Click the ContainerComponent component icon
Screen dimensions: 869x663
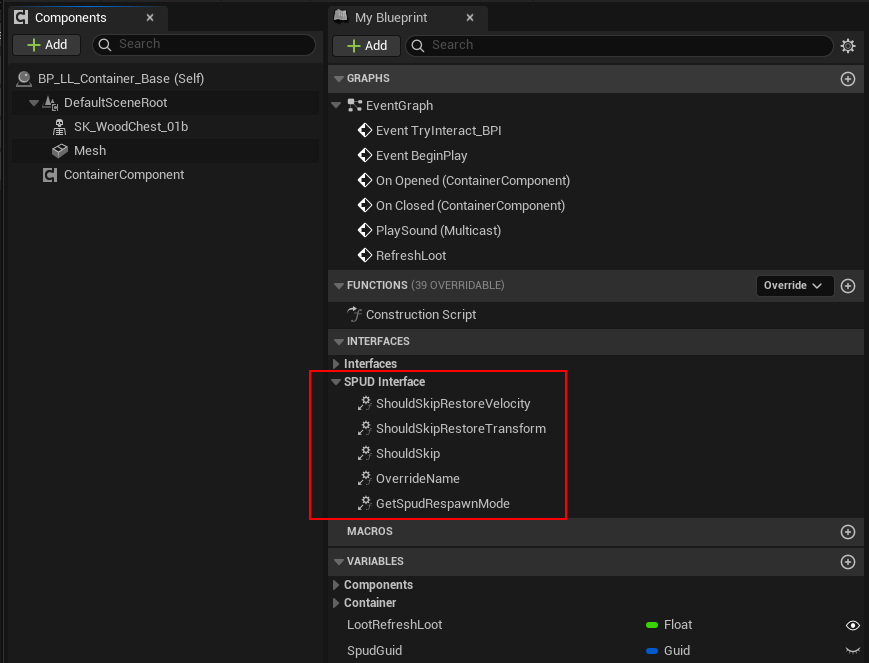[x=50, y=175]
